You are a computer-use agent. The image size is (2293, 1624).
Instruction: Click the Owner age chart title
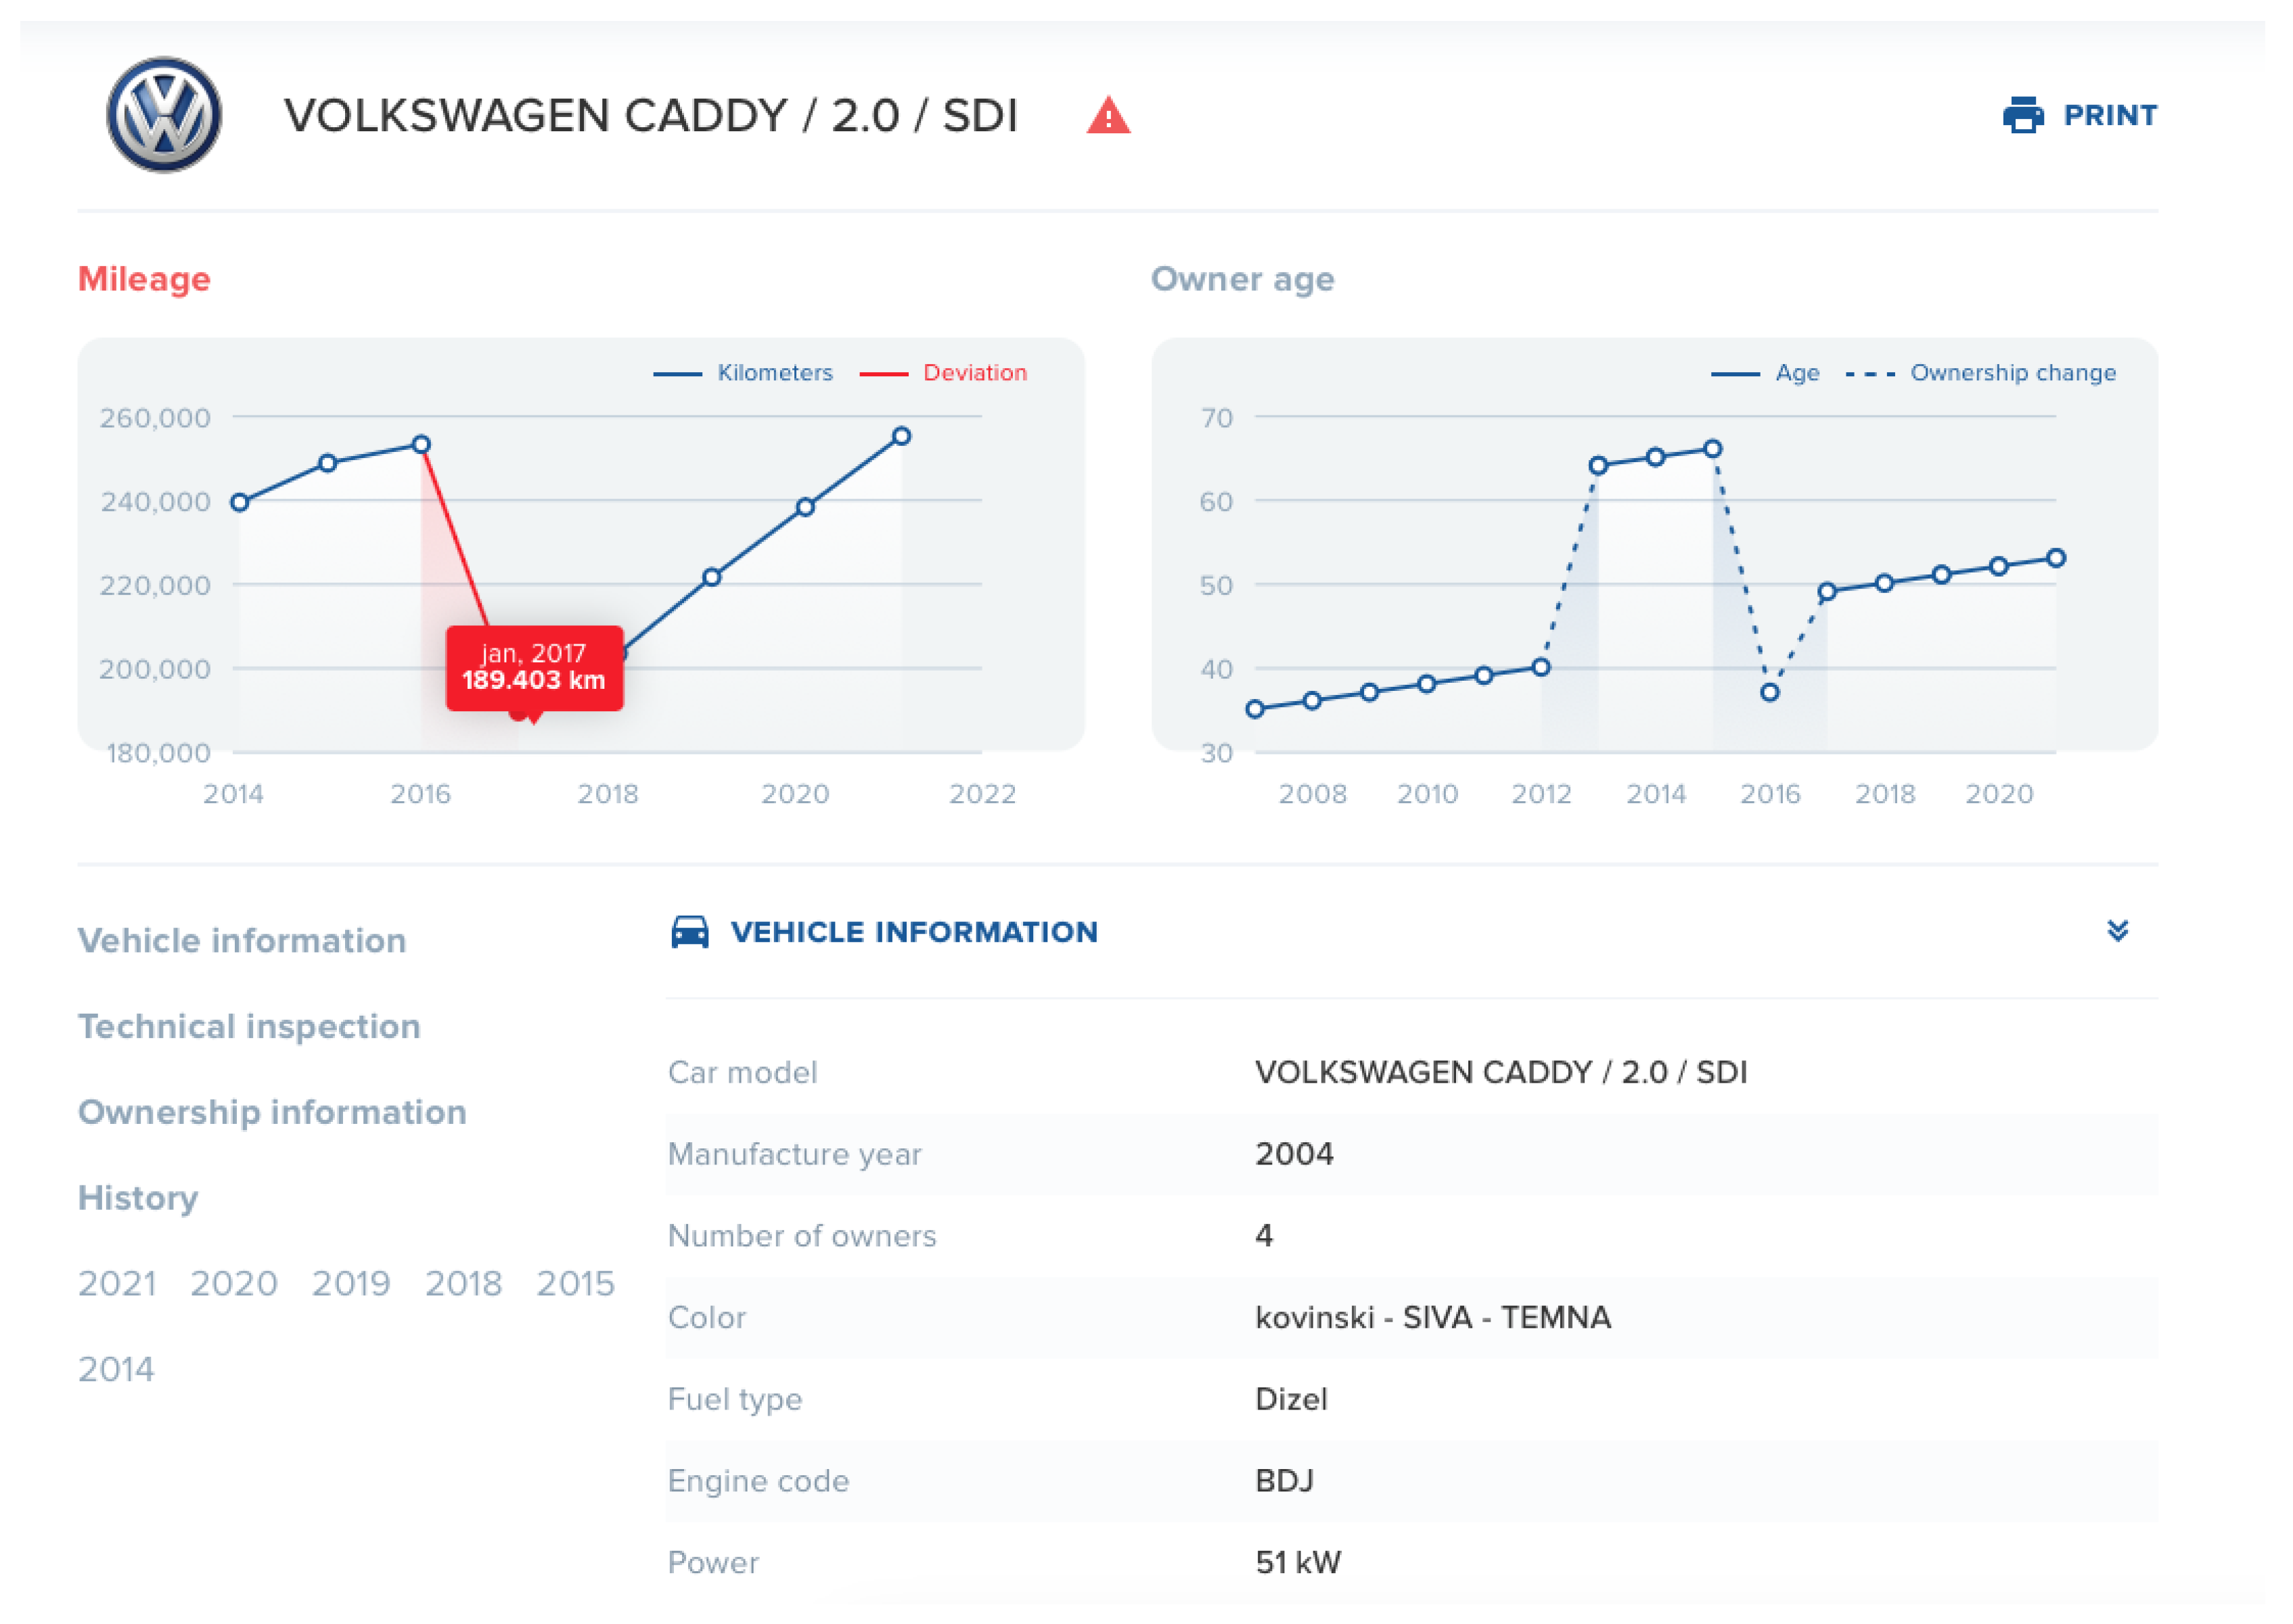click(x=1242, y=280)
